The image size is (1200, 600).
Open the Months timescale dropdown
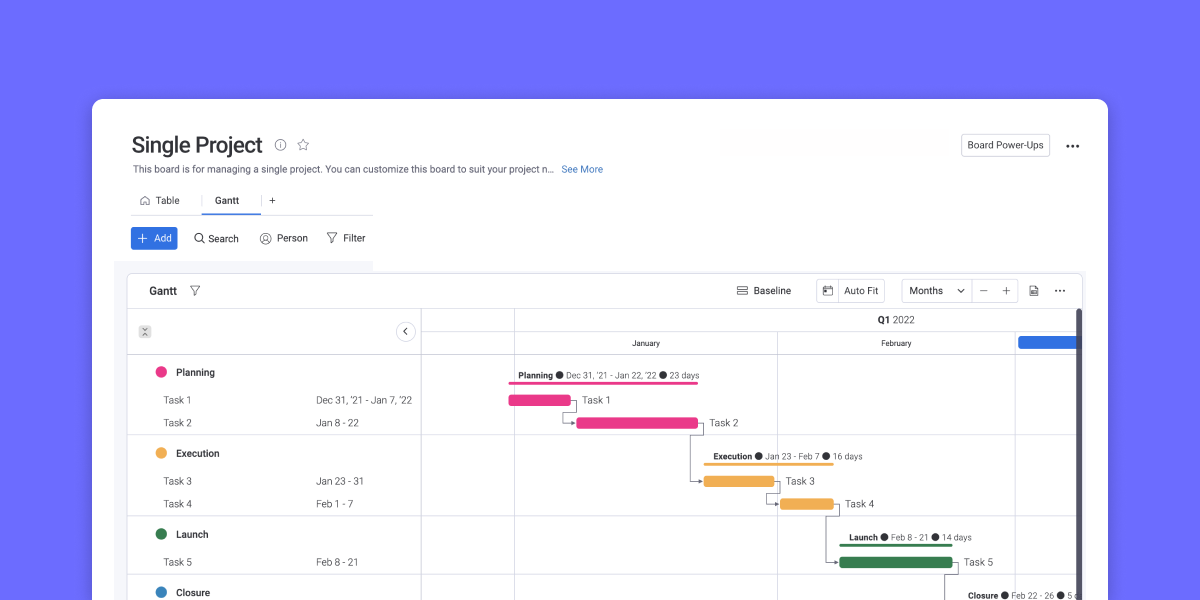pos(934,290)
